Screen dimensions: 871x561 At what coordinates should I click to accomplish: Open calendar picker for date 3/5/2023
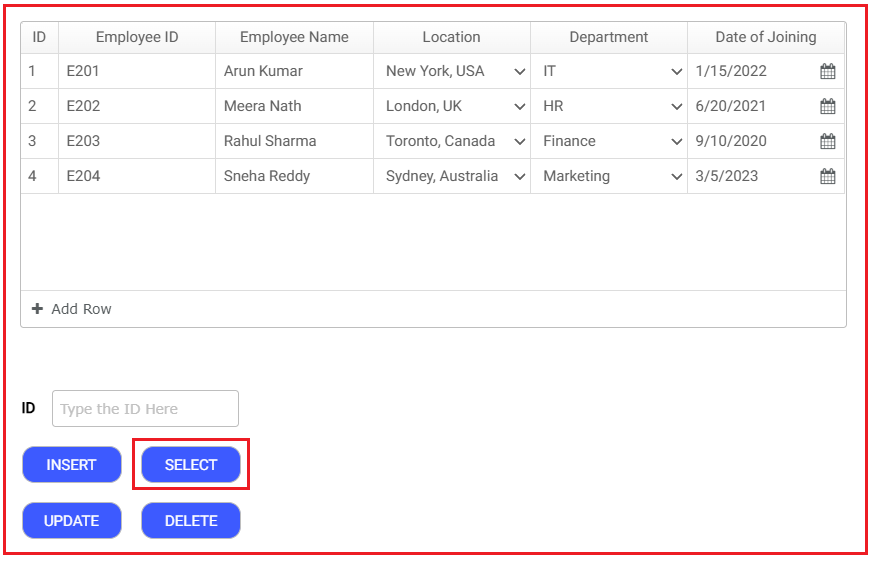click(x=828, y=176)
